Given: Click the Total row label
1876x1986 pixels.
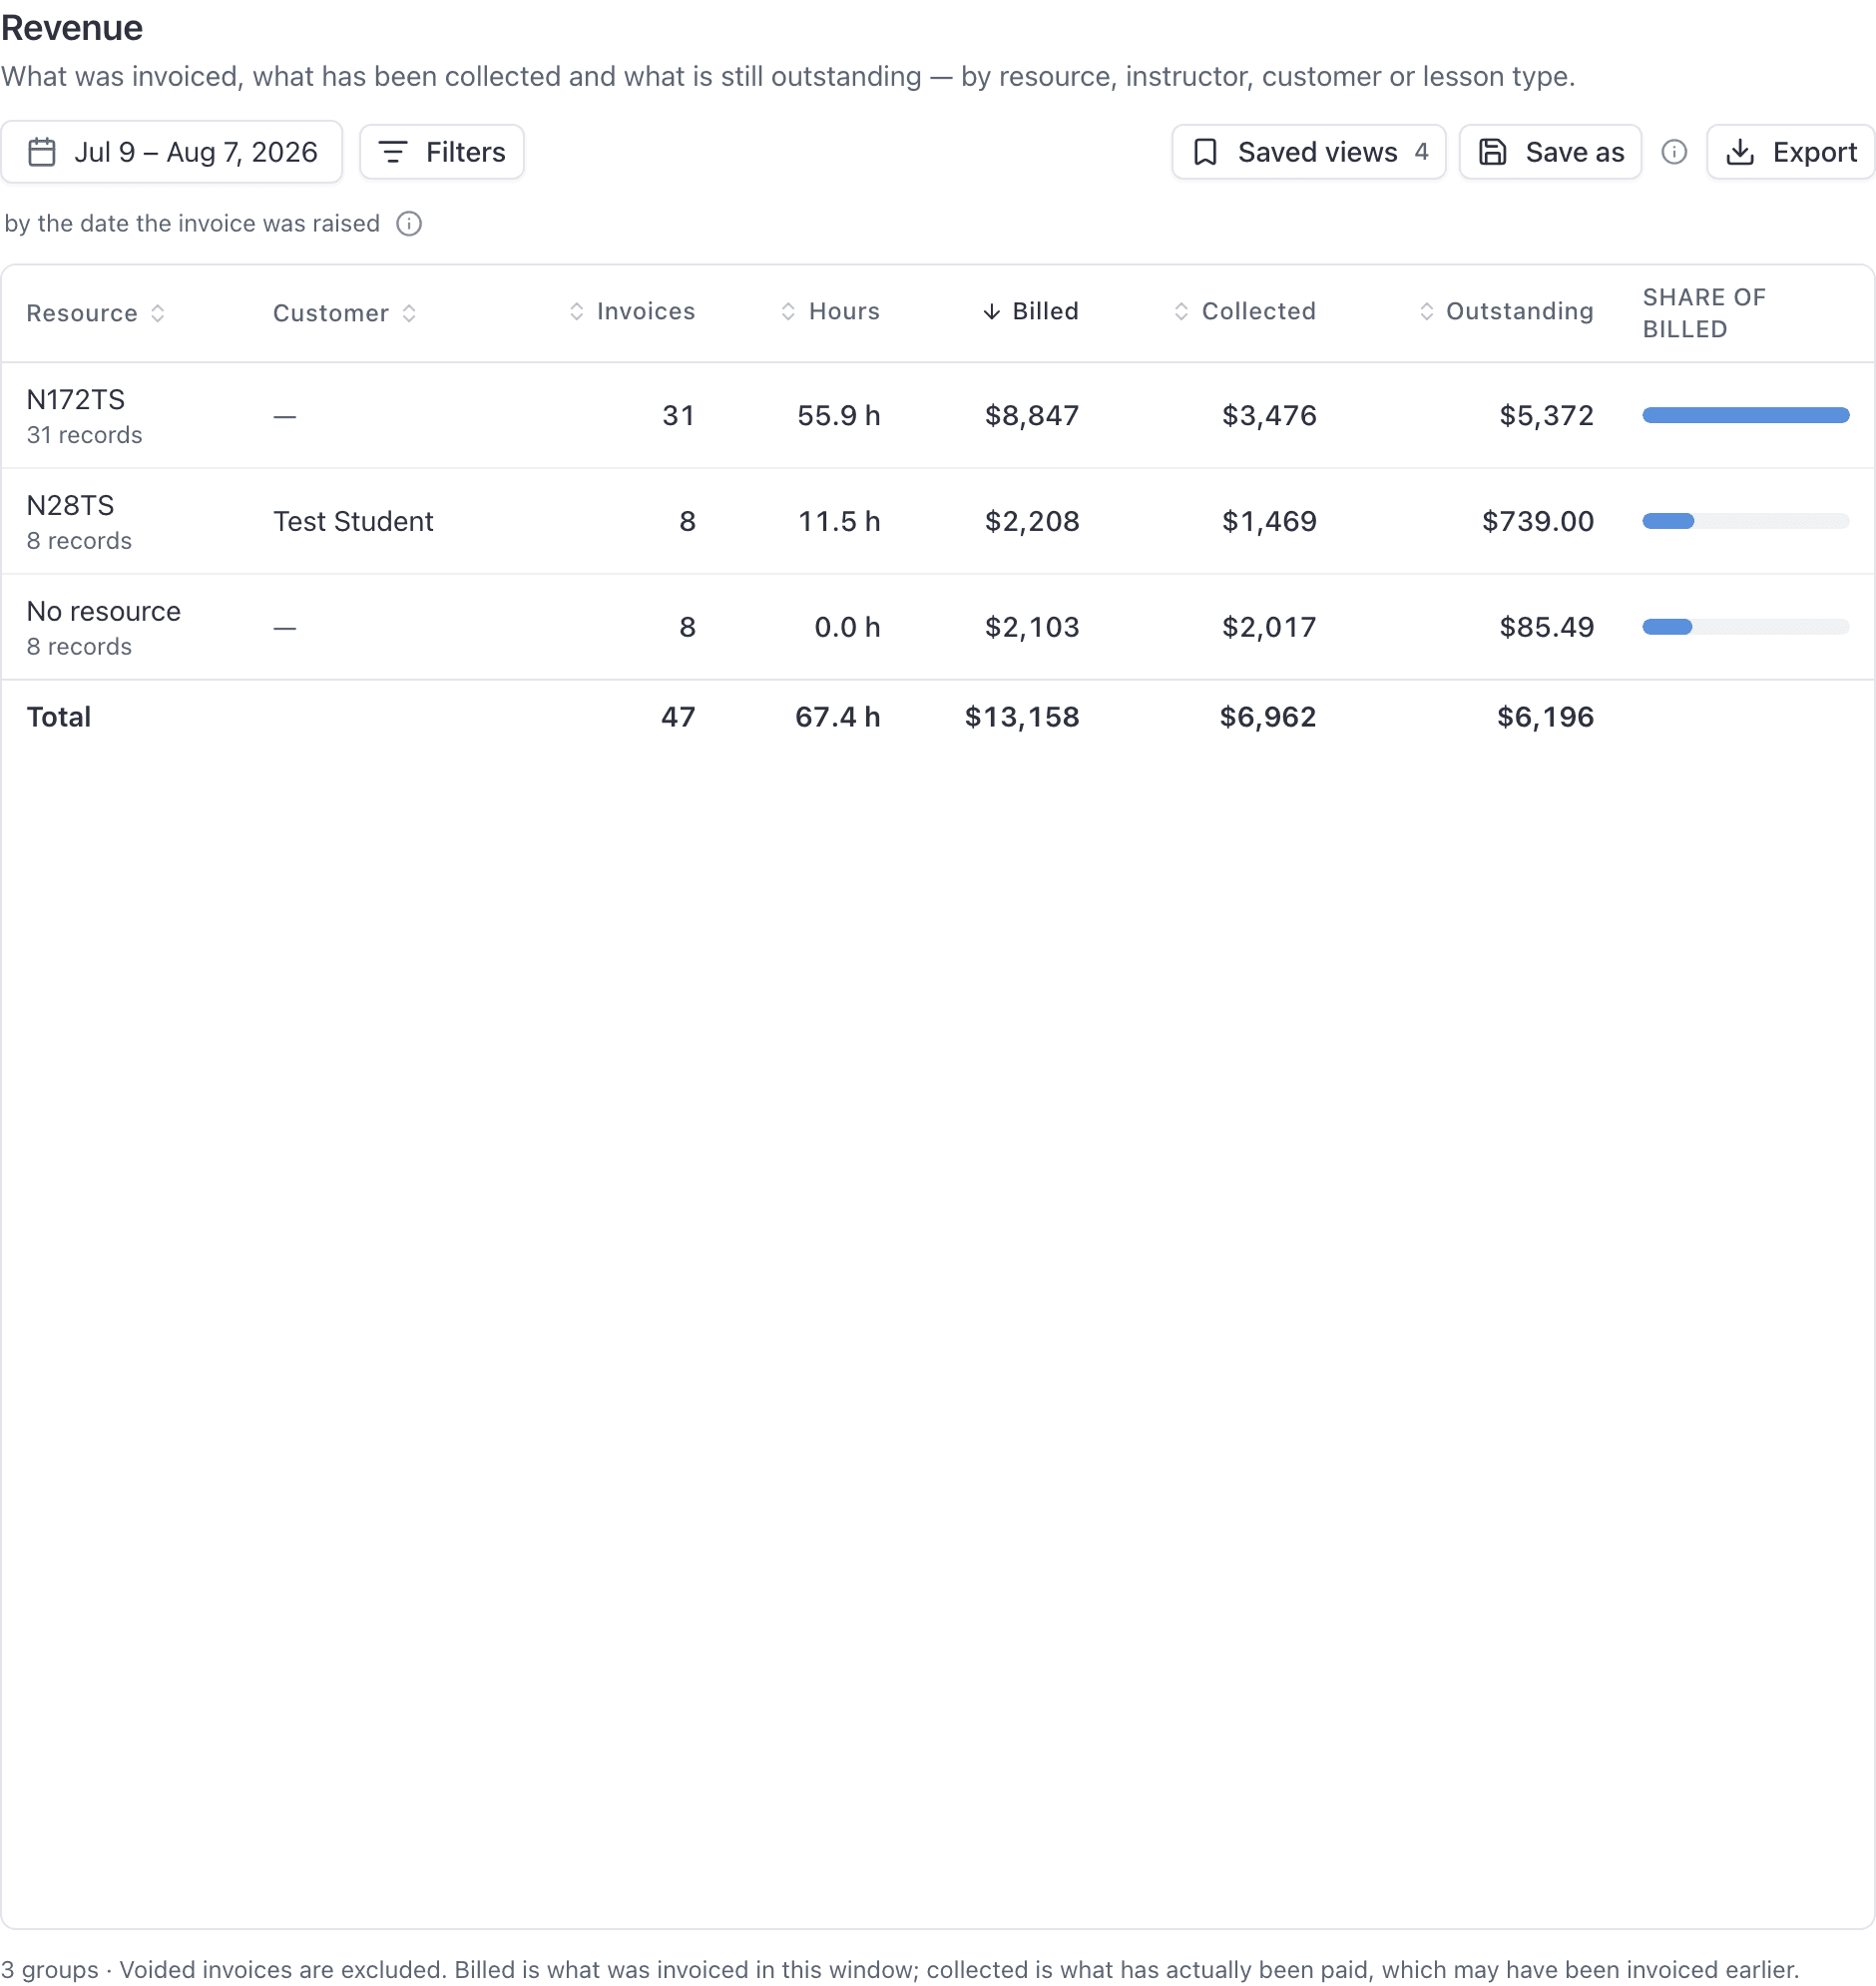Looking at the screenshot, I should pos(58,717).
